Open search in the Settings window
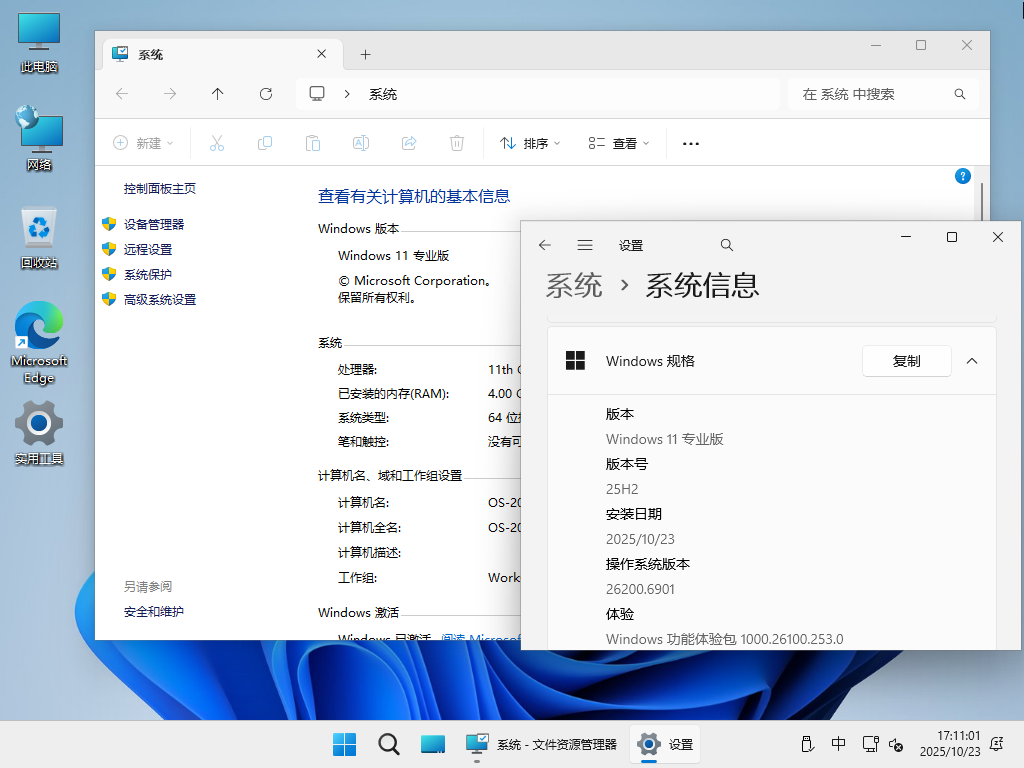This screenshot has height=768, width=1024. [x=726, y=244]
